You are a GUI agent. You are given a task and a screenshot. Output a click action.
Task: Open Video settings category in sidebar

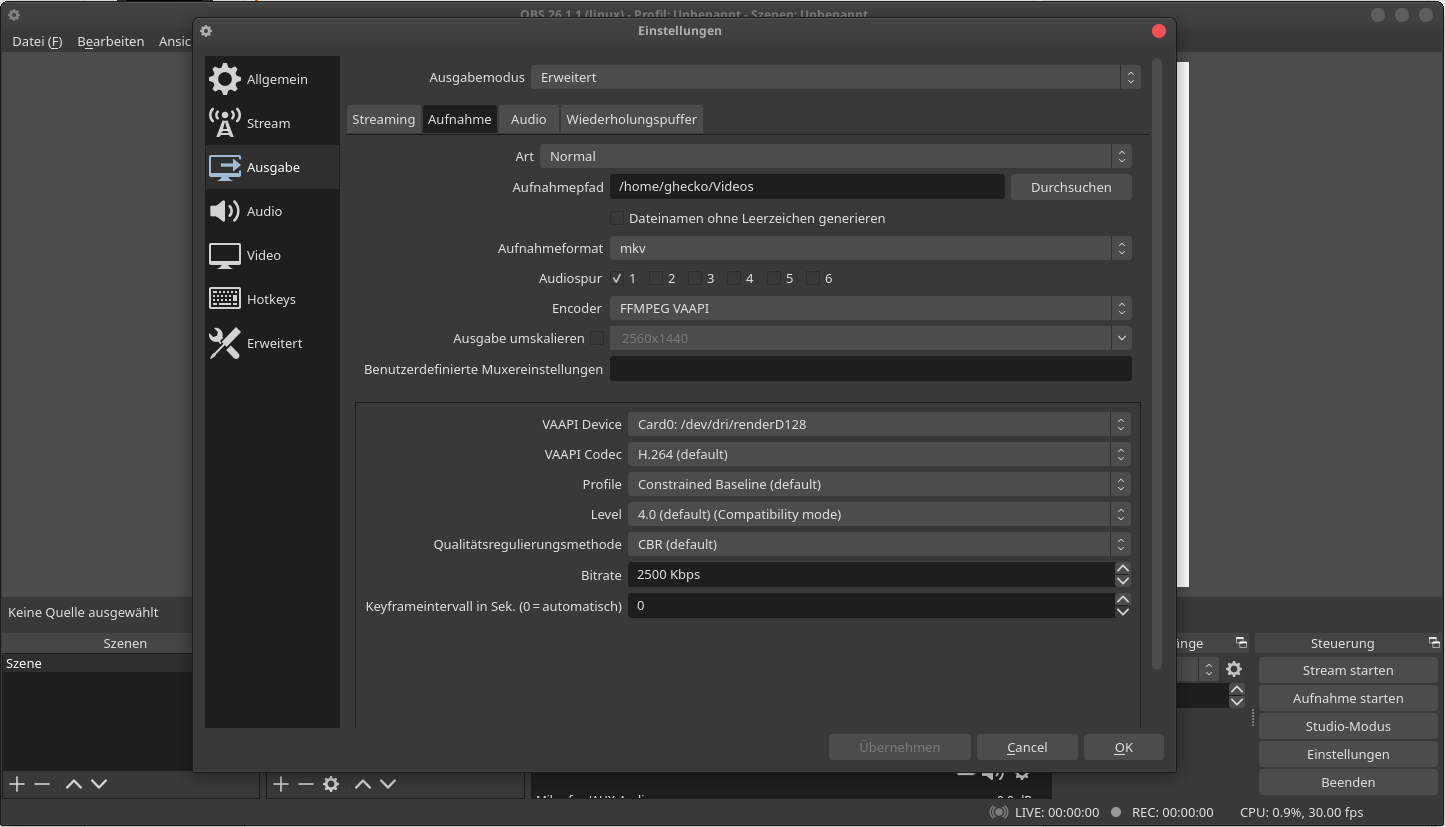(x=272, y=255)
